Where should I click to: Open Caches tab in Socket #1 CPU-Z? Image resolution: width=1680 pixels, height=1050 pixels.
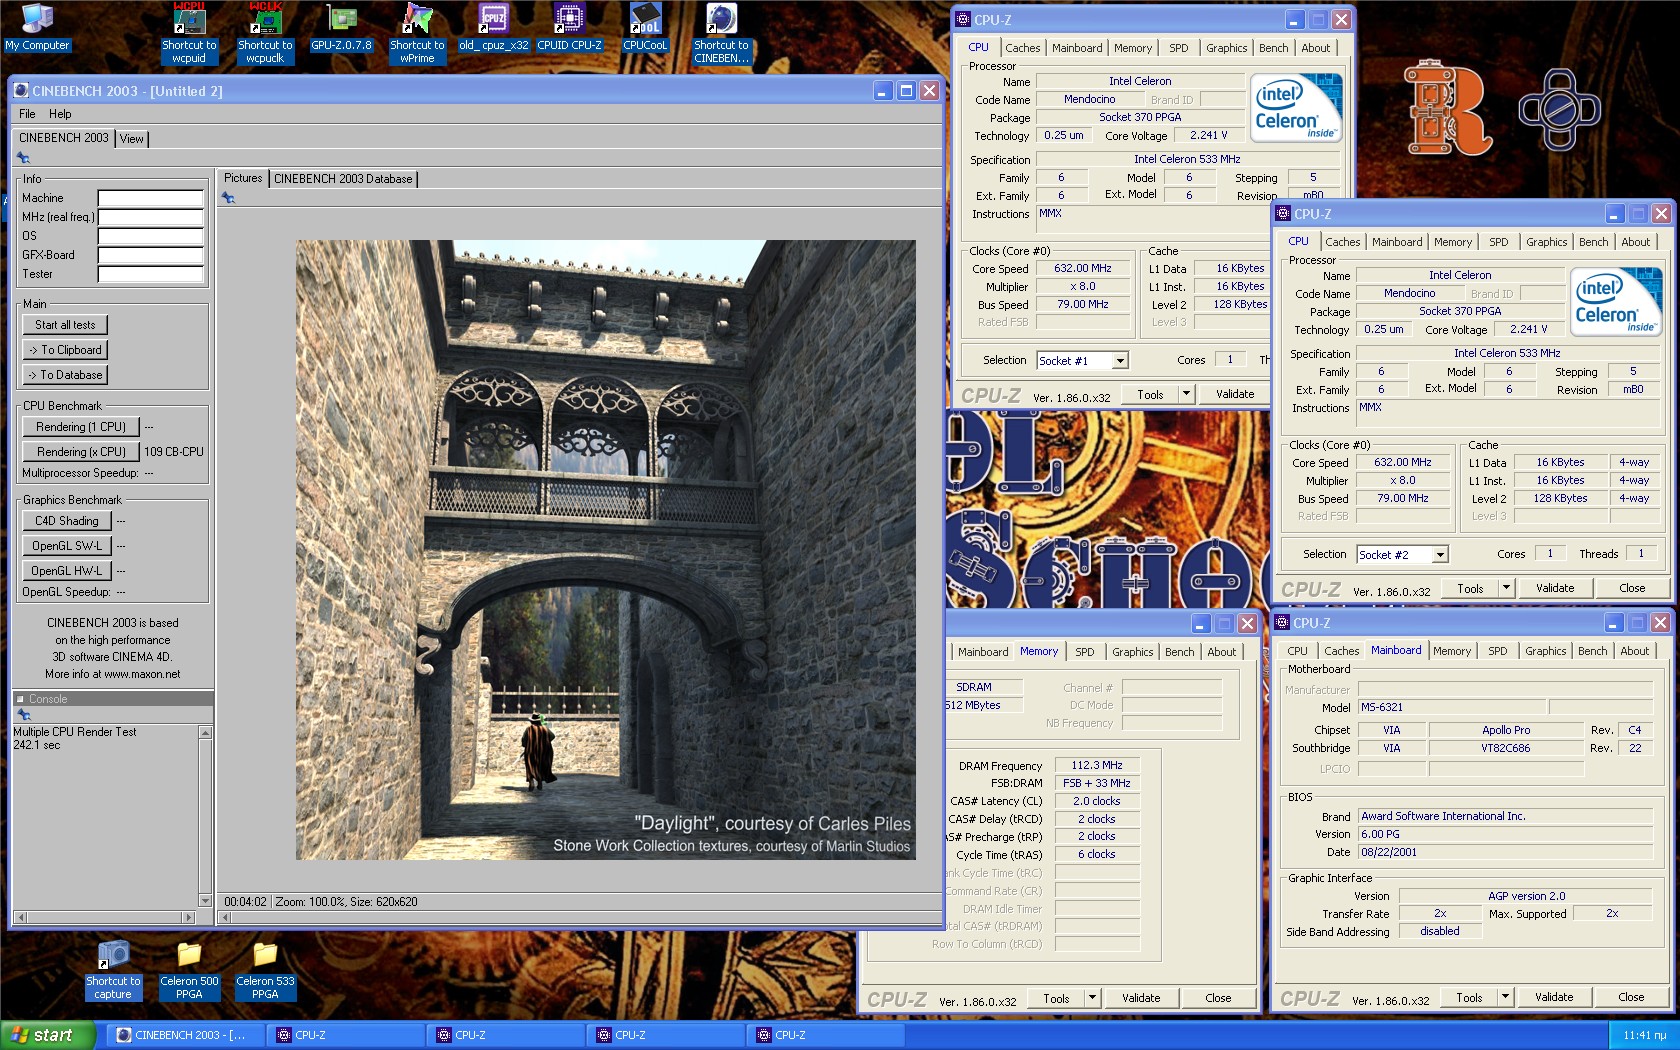click(x=1022, y=48)
